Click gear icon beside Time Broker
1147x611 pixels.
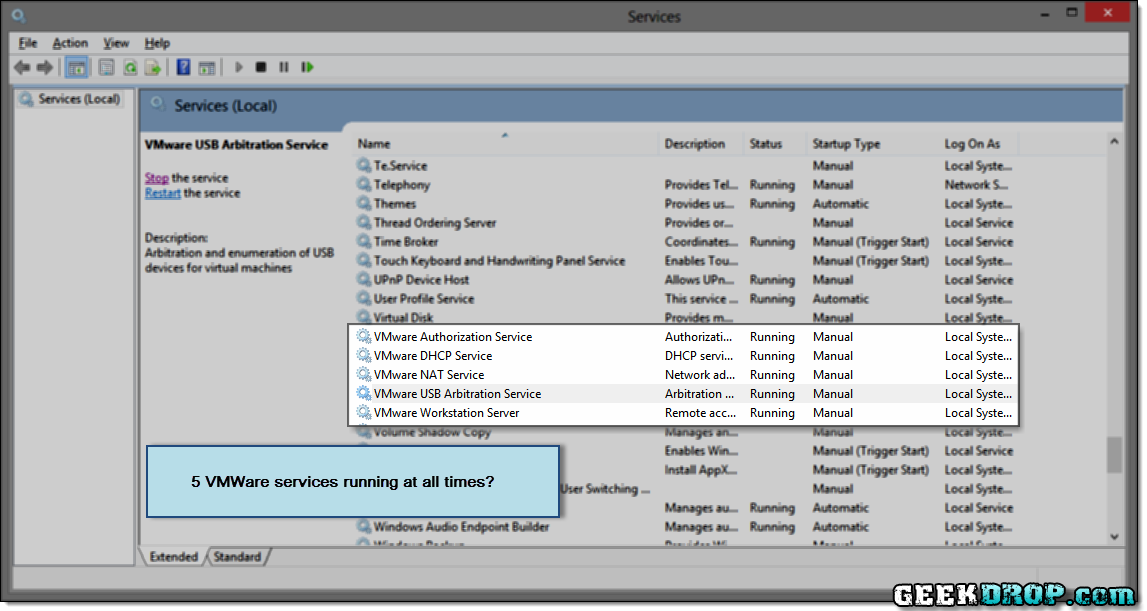click(x=364, y=241)
